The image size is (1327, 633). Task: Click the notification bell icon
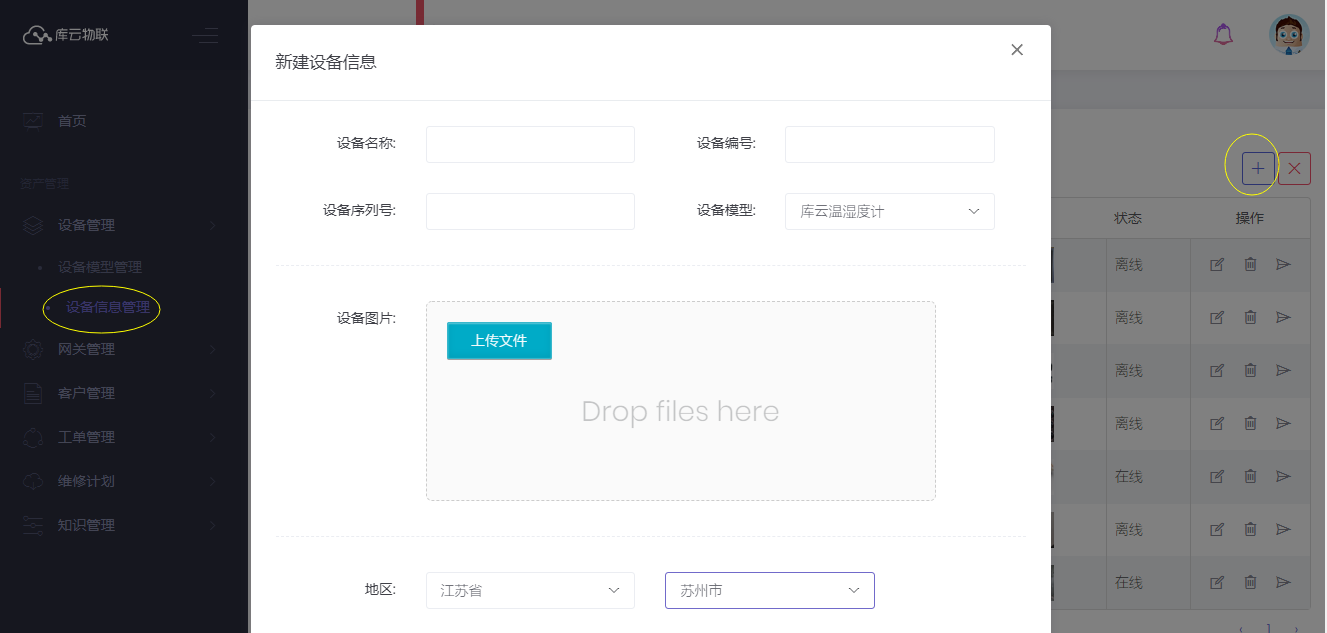[1223, 34]
